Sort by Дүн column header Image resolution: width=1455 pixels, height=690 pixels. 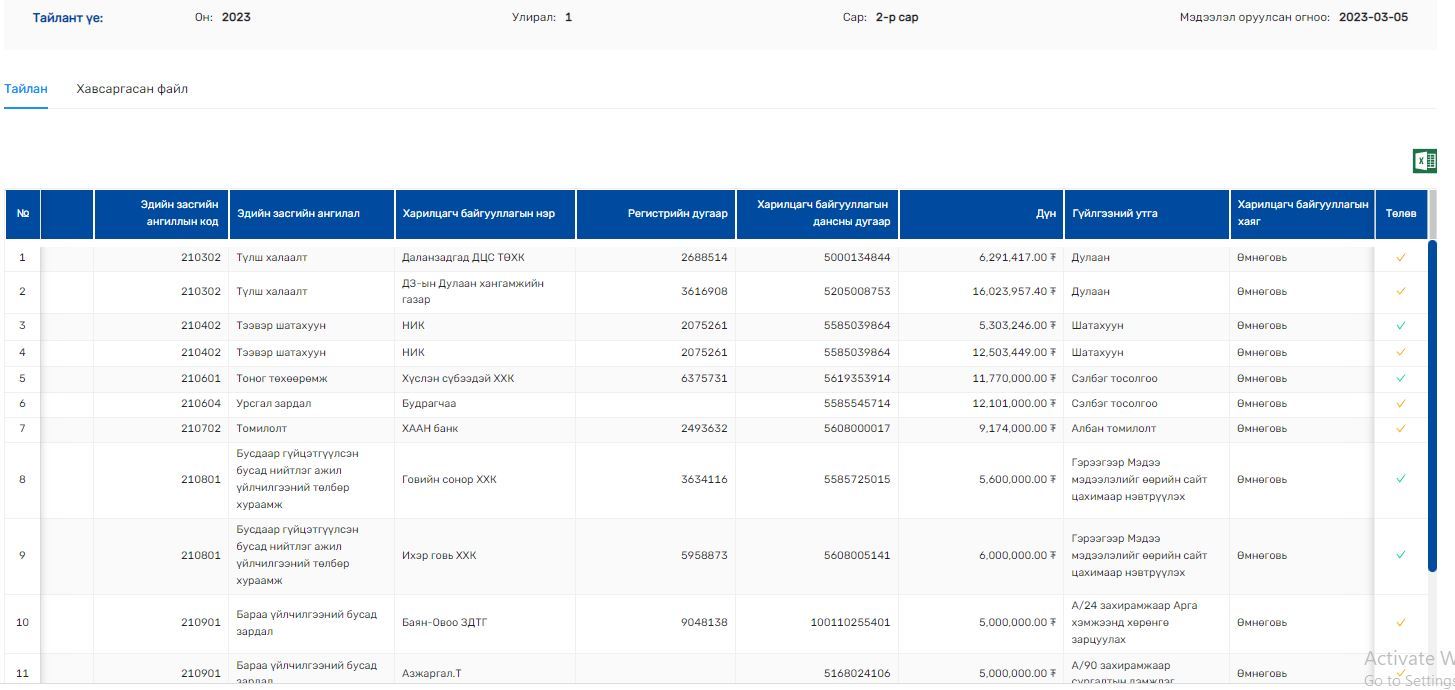pos(1045,214)
